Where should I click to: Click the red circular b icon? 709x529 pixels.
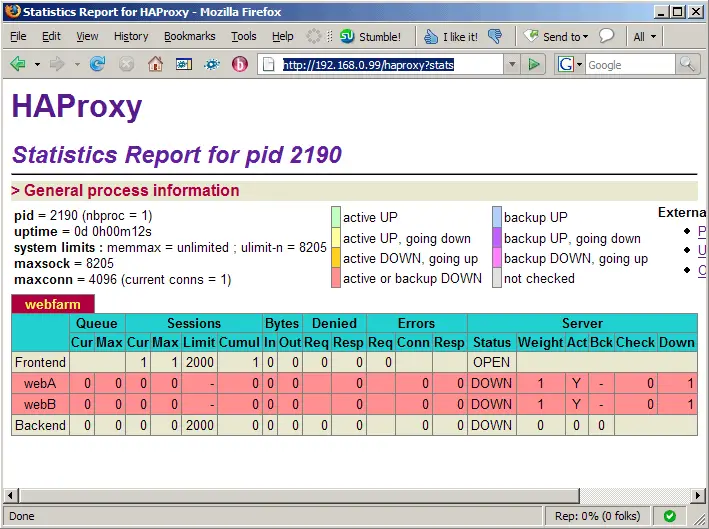[x=240, y=64]
